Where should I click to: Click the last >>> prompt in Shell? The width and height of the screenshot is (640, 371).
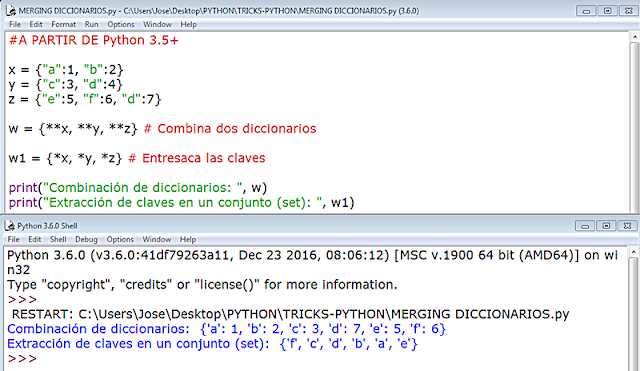(22, 359)
